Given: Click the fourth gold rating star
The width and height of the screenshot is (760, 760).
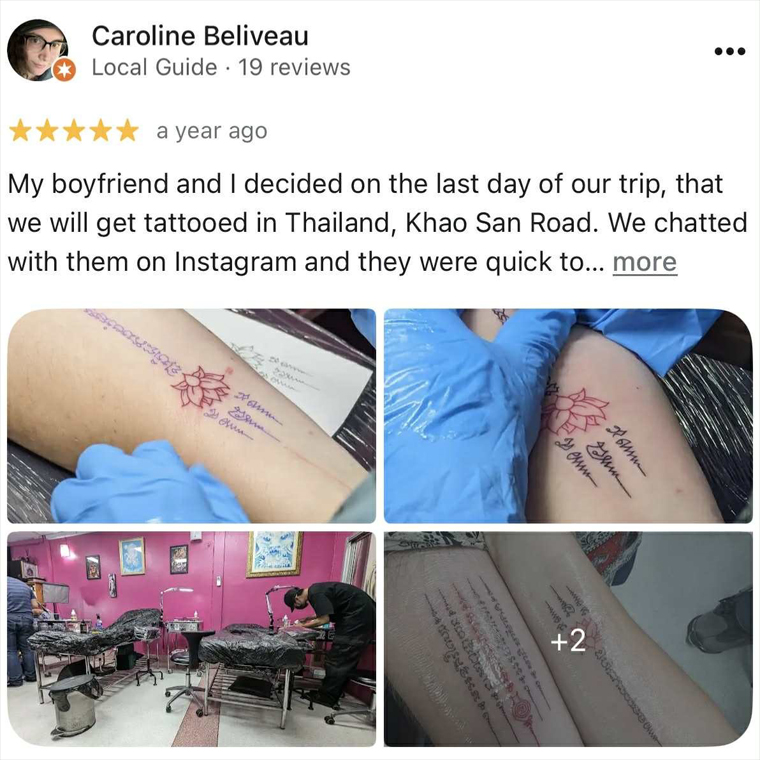Looking at the screenshot, I should [x=101, y=131].
